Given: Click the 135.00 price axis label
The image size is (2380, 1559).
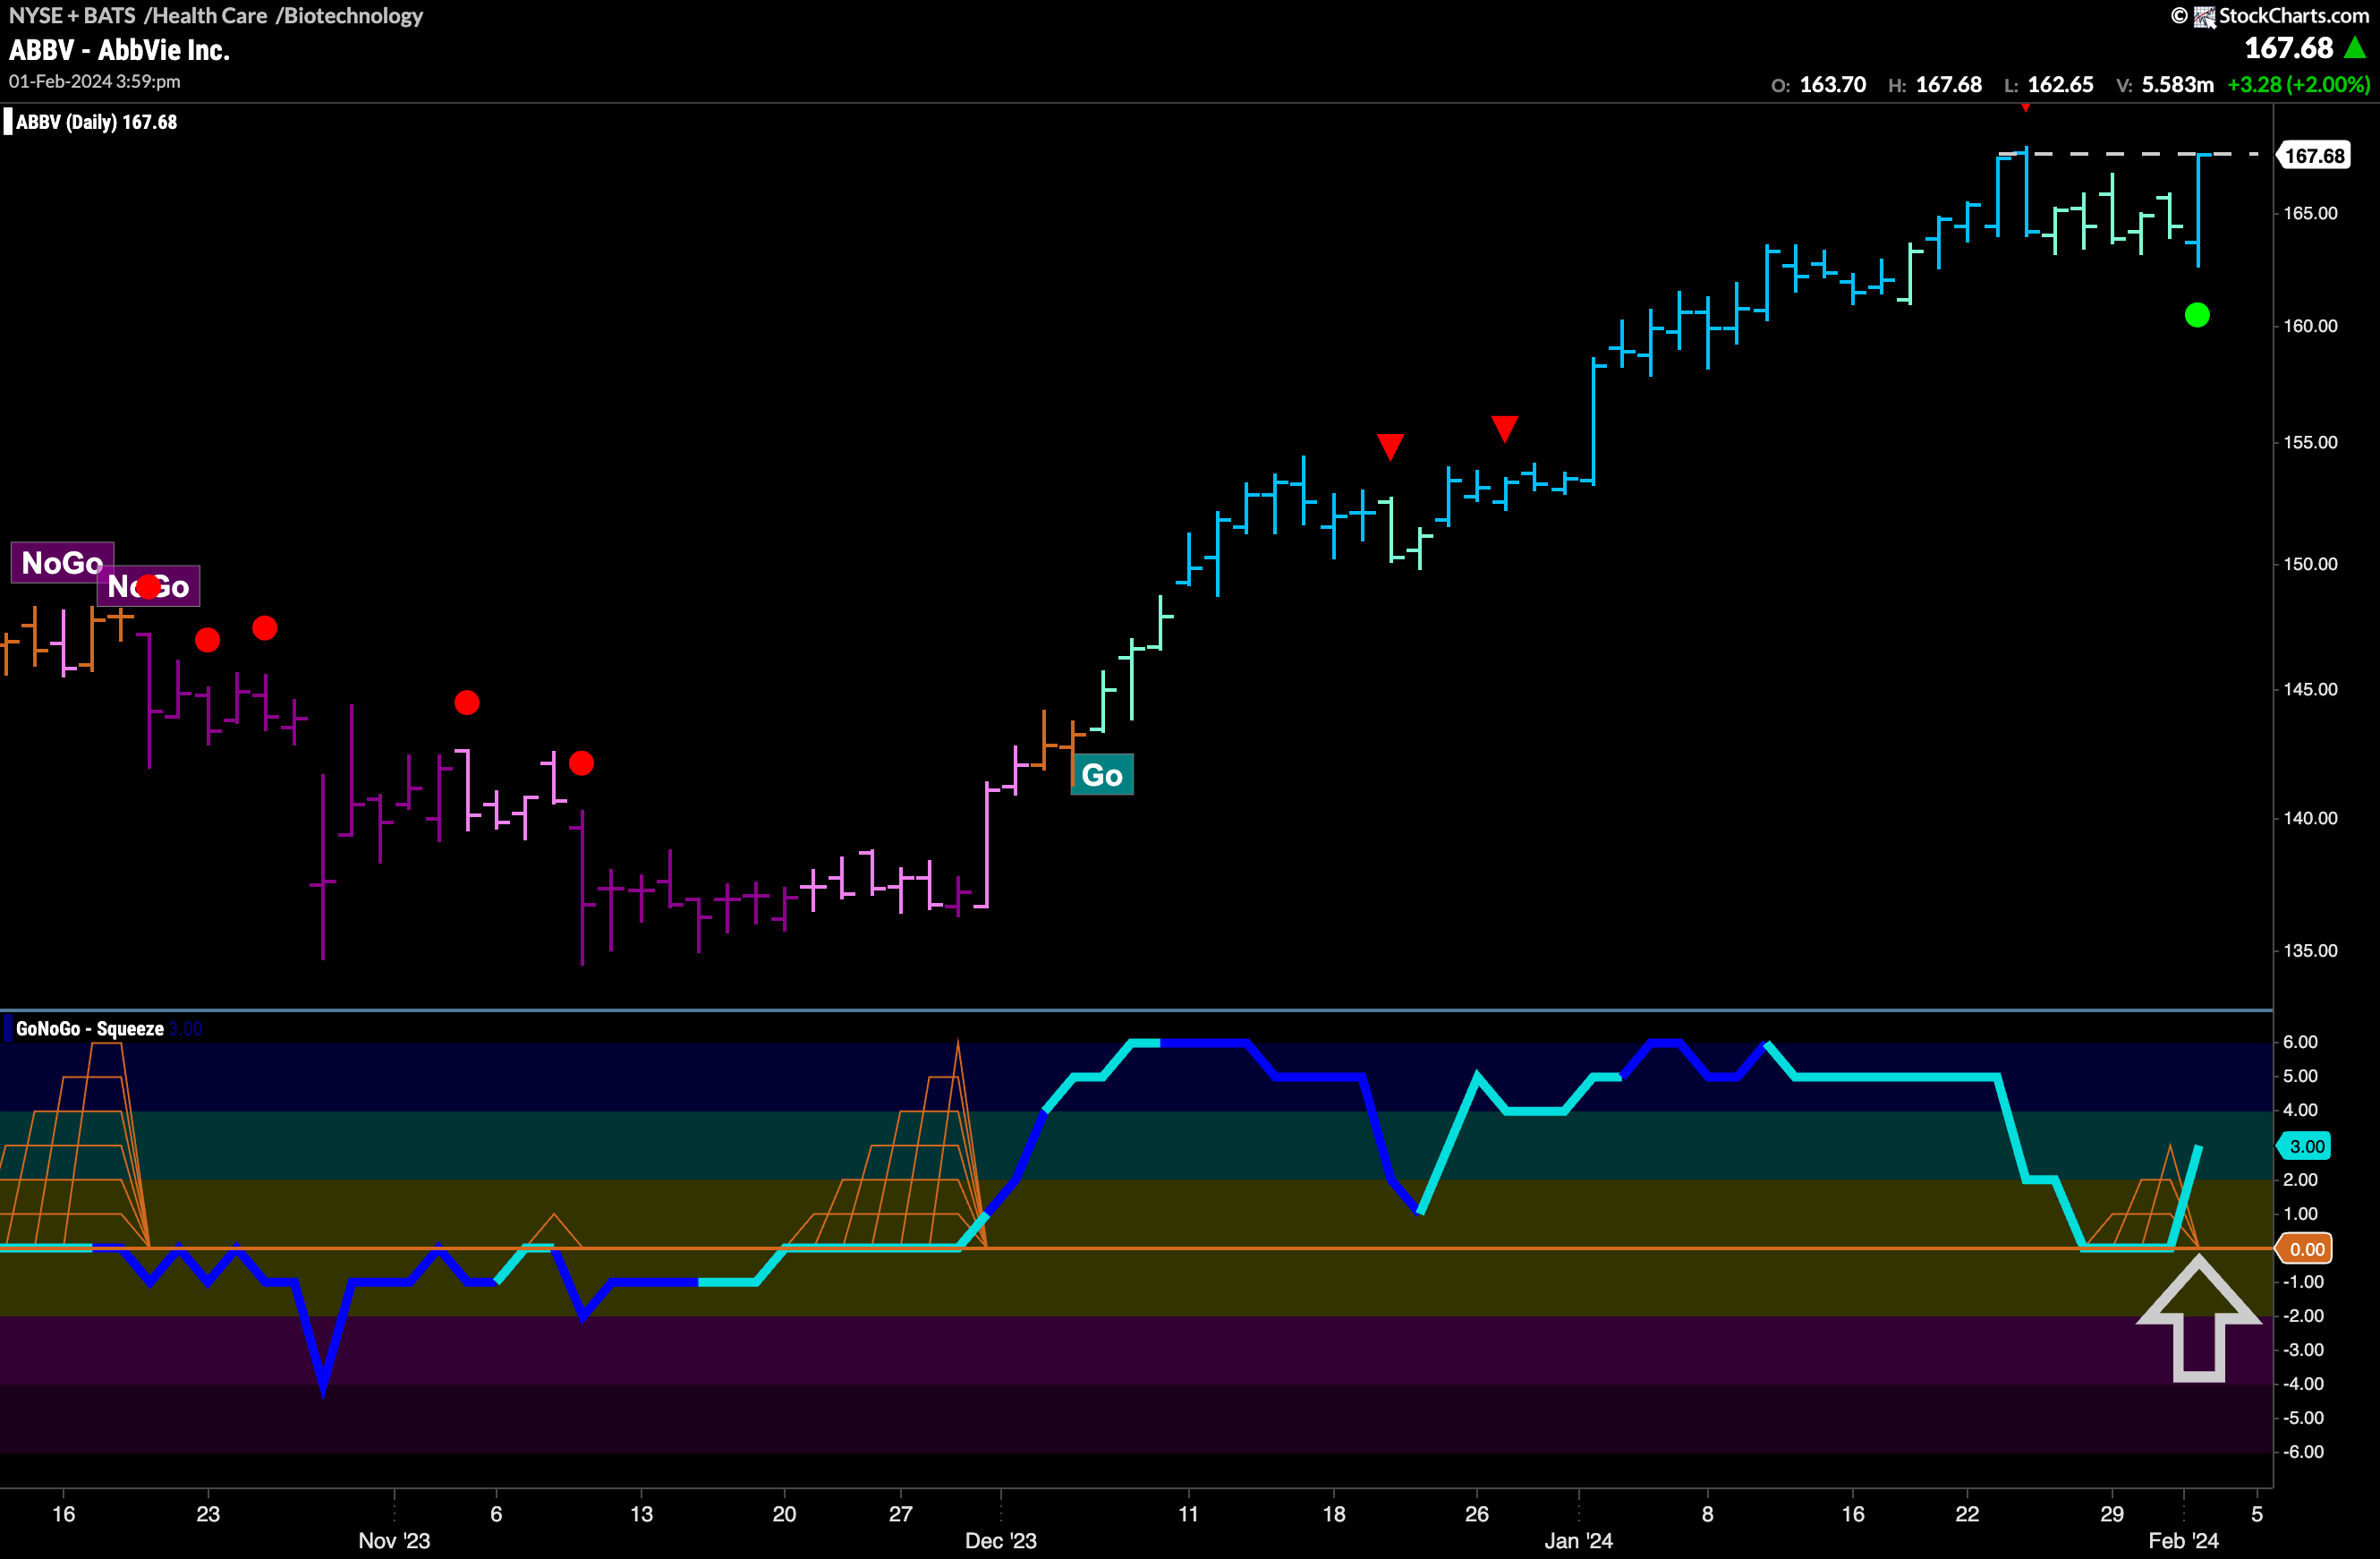Looking at the screenshot, I should tap(2310, 951).
